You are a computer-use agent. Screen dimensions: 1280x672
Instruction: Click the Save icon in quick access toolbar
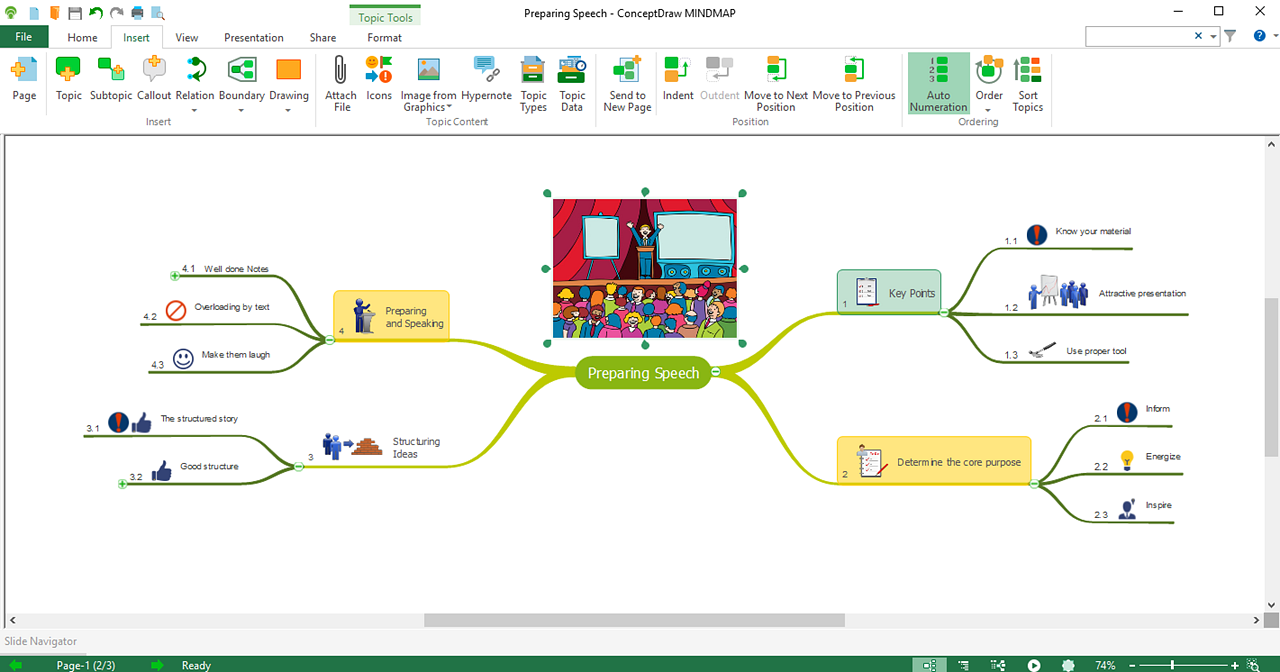pyautogui.click(x=74, y=13)
